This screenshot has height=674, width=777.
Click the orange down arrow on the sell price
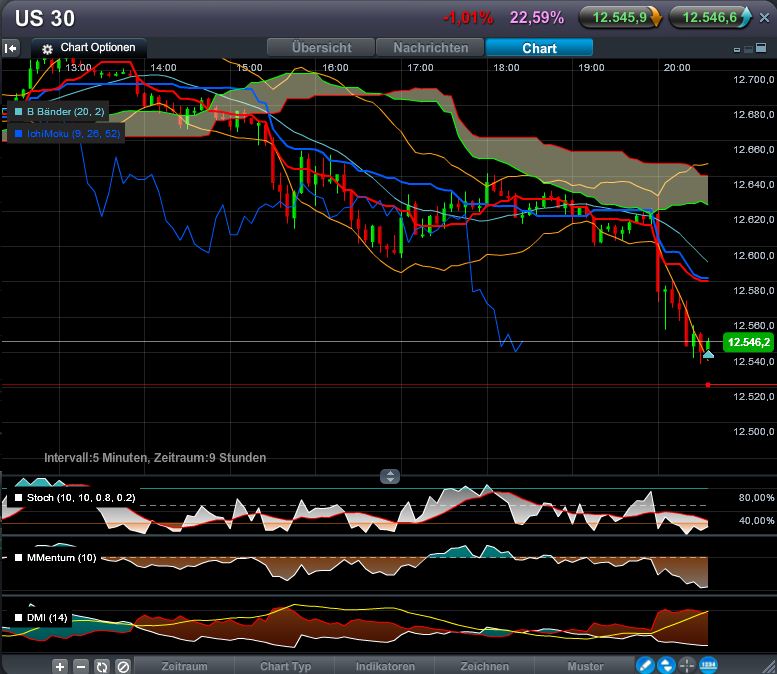(x=655, y=17)
